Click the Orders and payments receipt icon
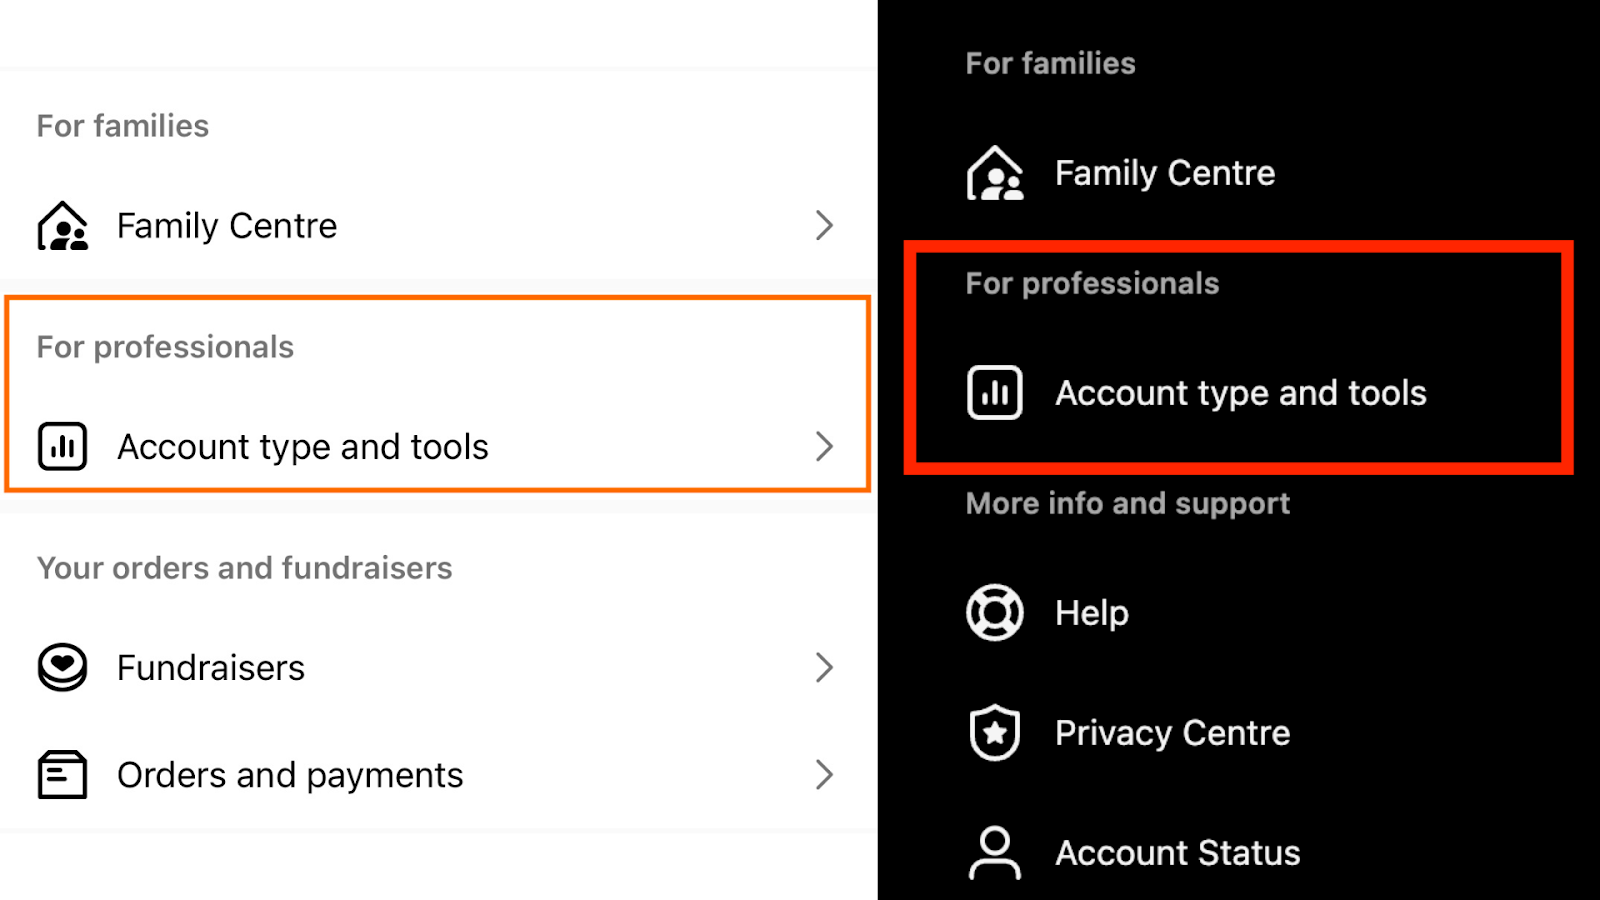 (x=62, y=774)
